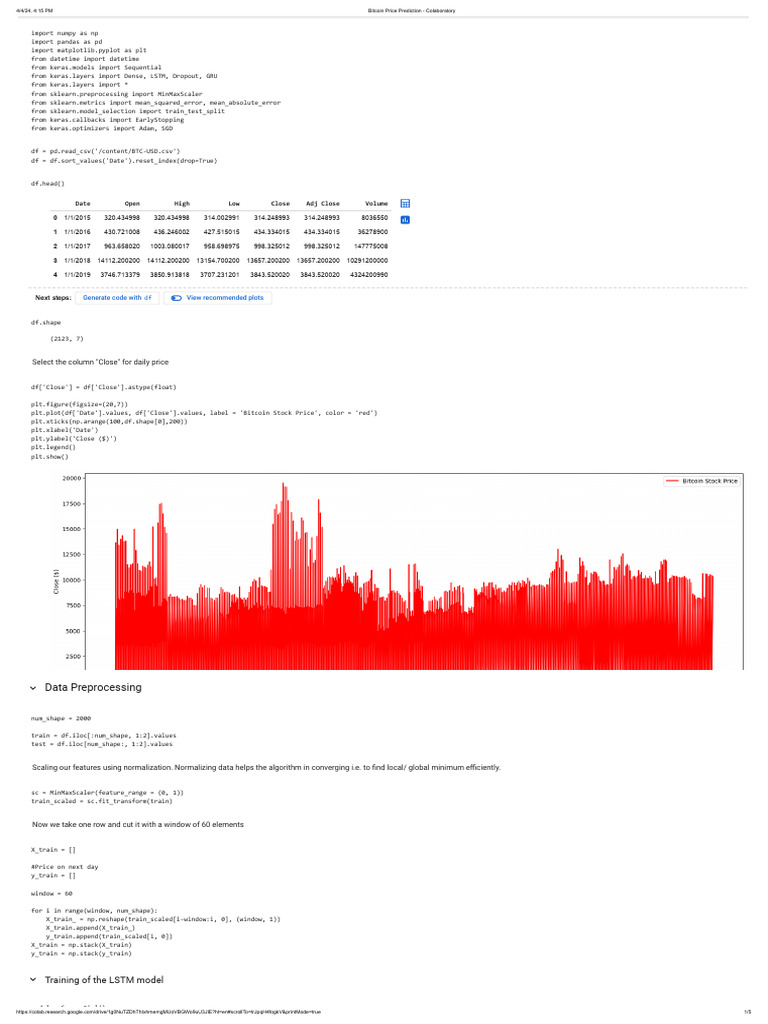
Task: Click the Low value '3707.231201'
Action: pos(219,275)
